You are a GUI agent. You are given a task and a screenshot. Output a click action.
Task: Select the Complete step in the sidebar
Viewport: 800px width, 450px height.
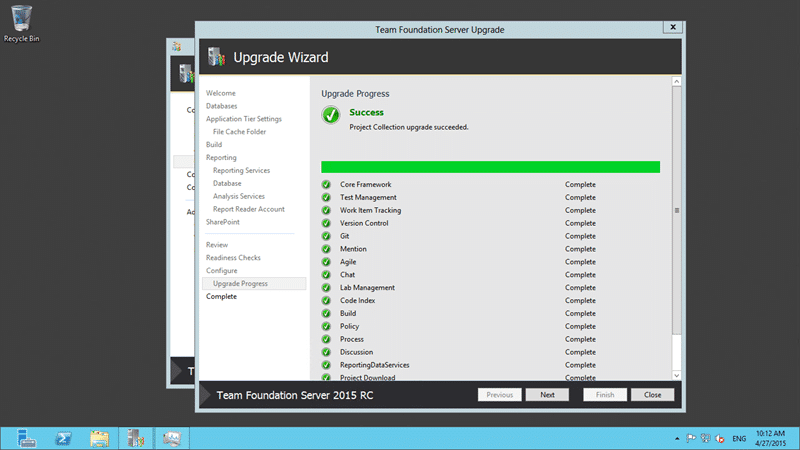pyautogui.click(x=221, y=296)
